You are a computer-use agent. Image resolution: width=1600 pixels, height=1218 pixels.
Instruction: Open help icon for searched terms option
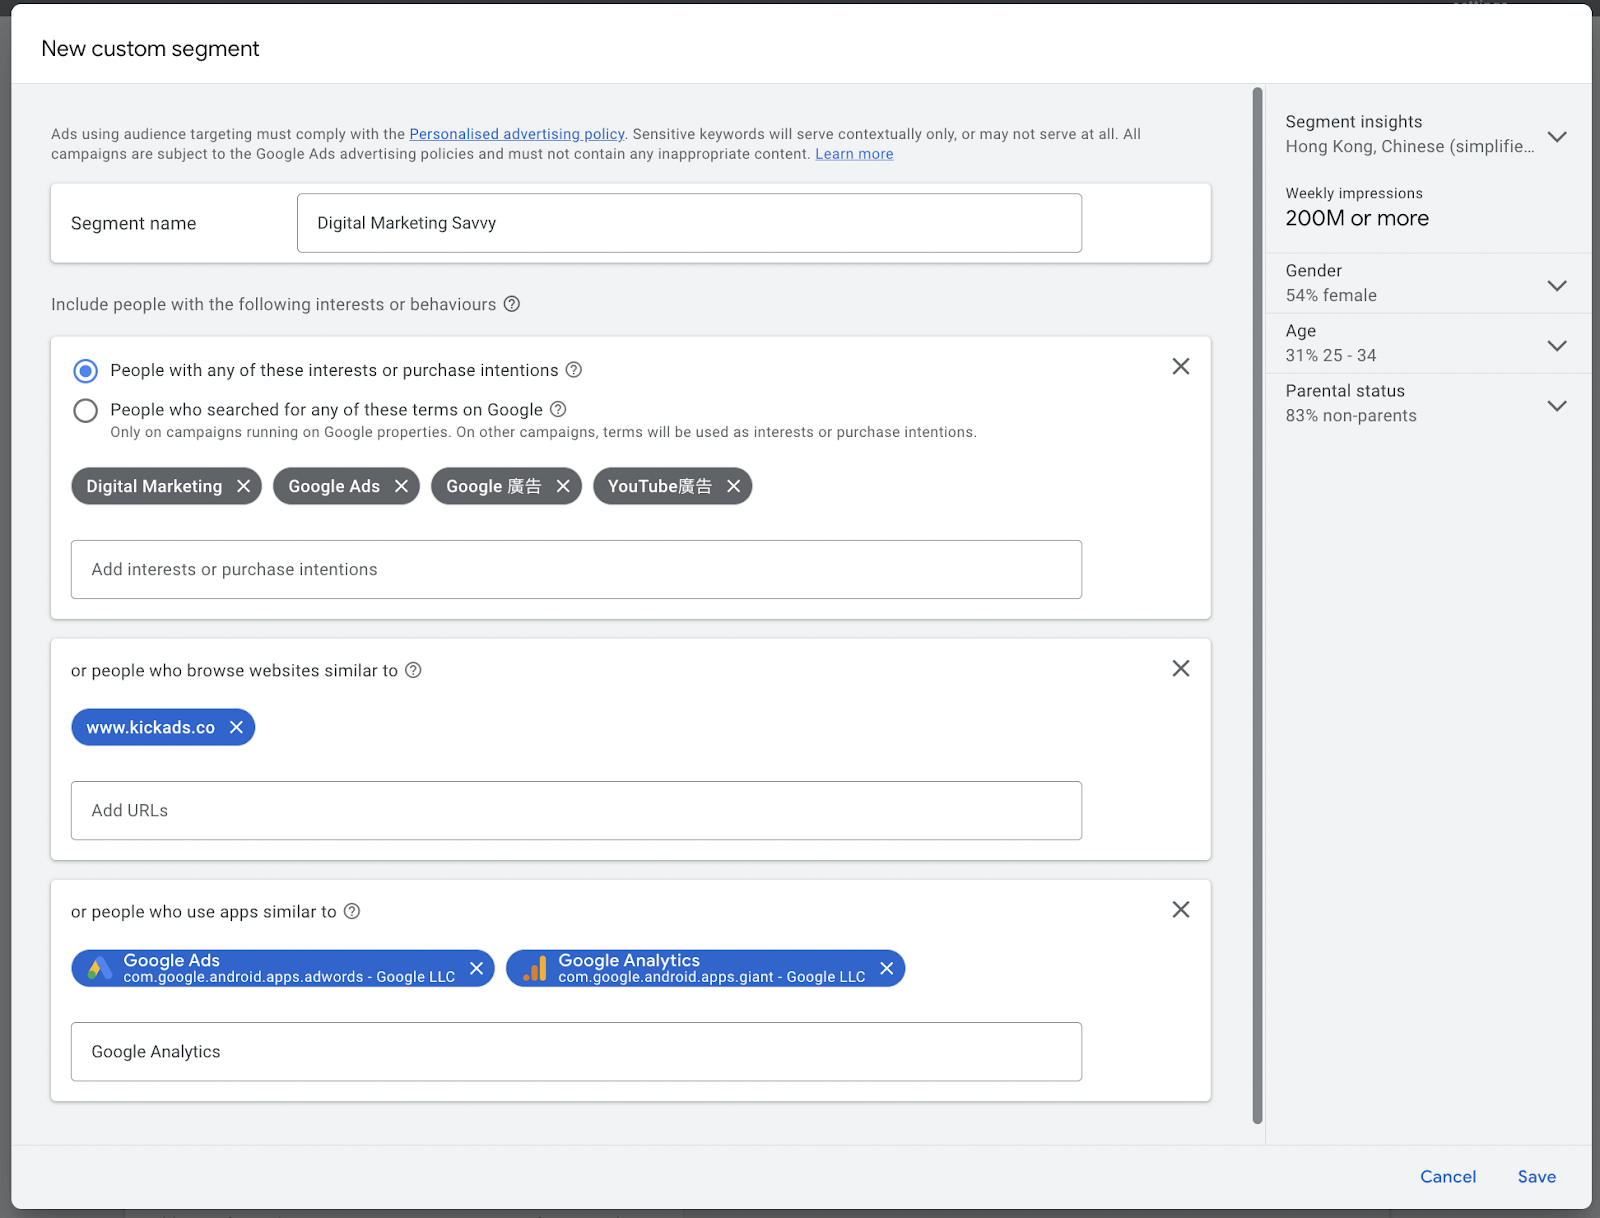[558, 409]
